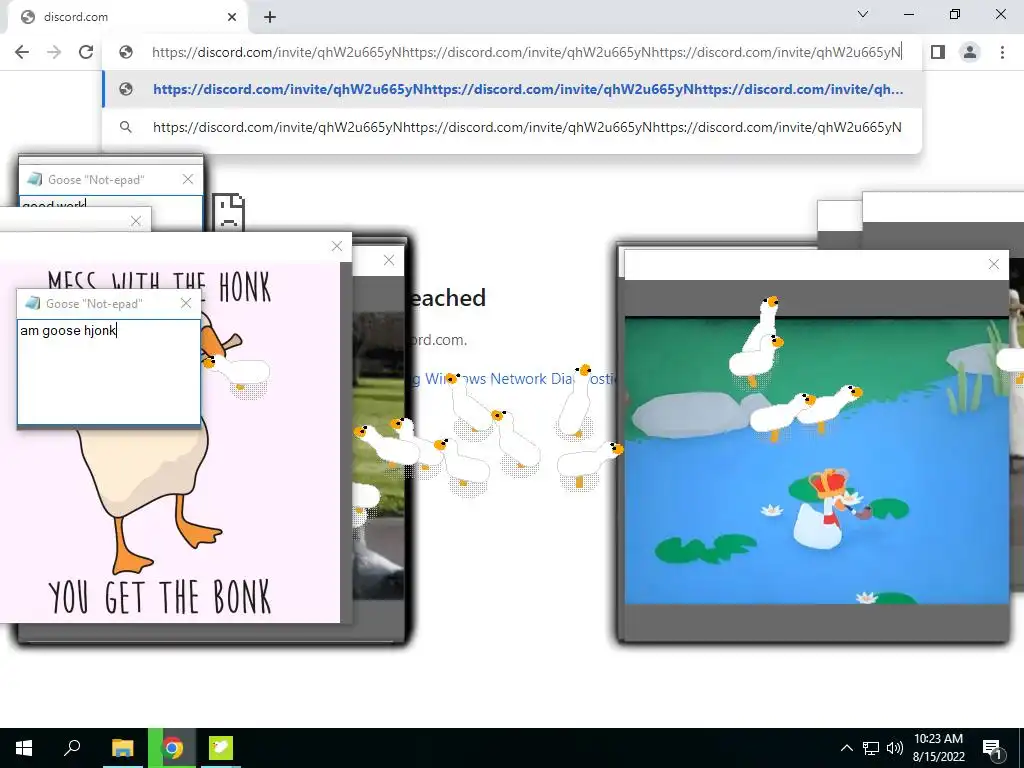Open the tab search chevron in title bar
Image resolution: width=1024 pixels, height=768 pixels.
pyautogui.click(x=863, y=14)
